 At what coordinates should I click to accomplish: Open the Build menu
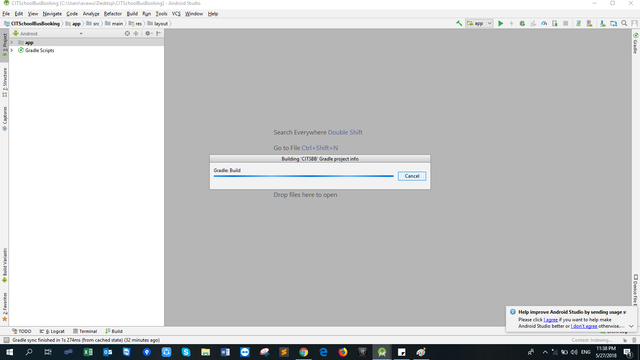coord(132,13)
